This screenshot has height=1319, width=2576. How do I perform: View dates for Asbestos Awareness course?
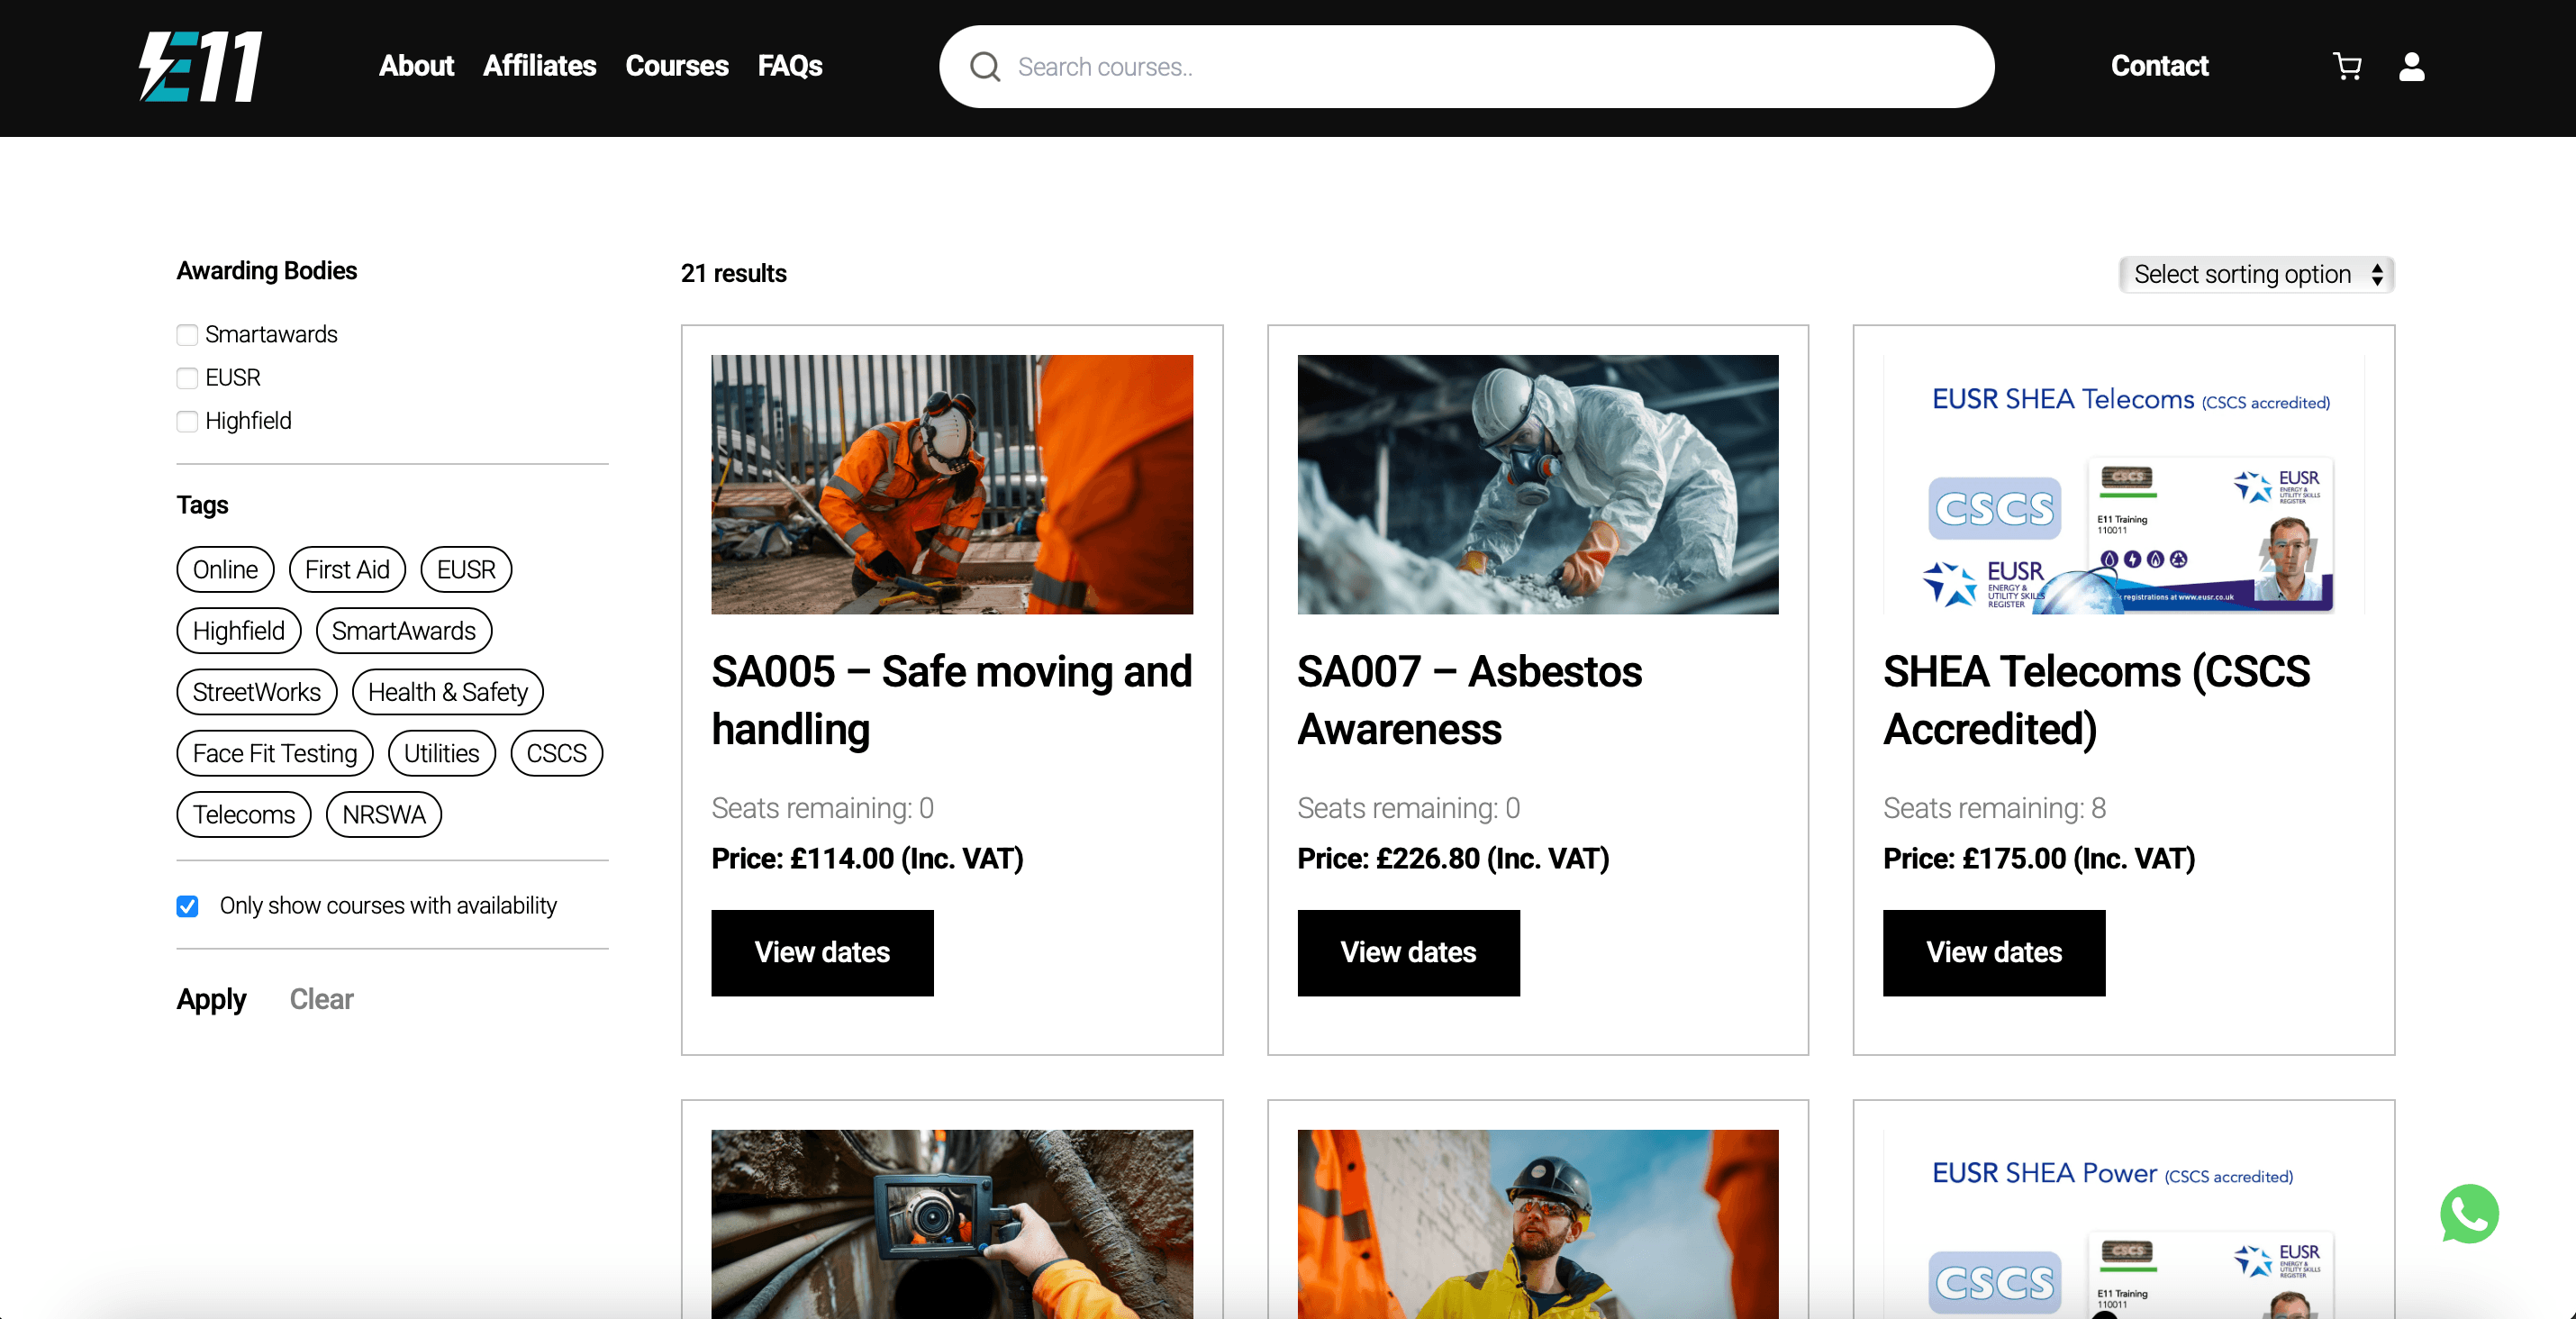[1408, 952]
